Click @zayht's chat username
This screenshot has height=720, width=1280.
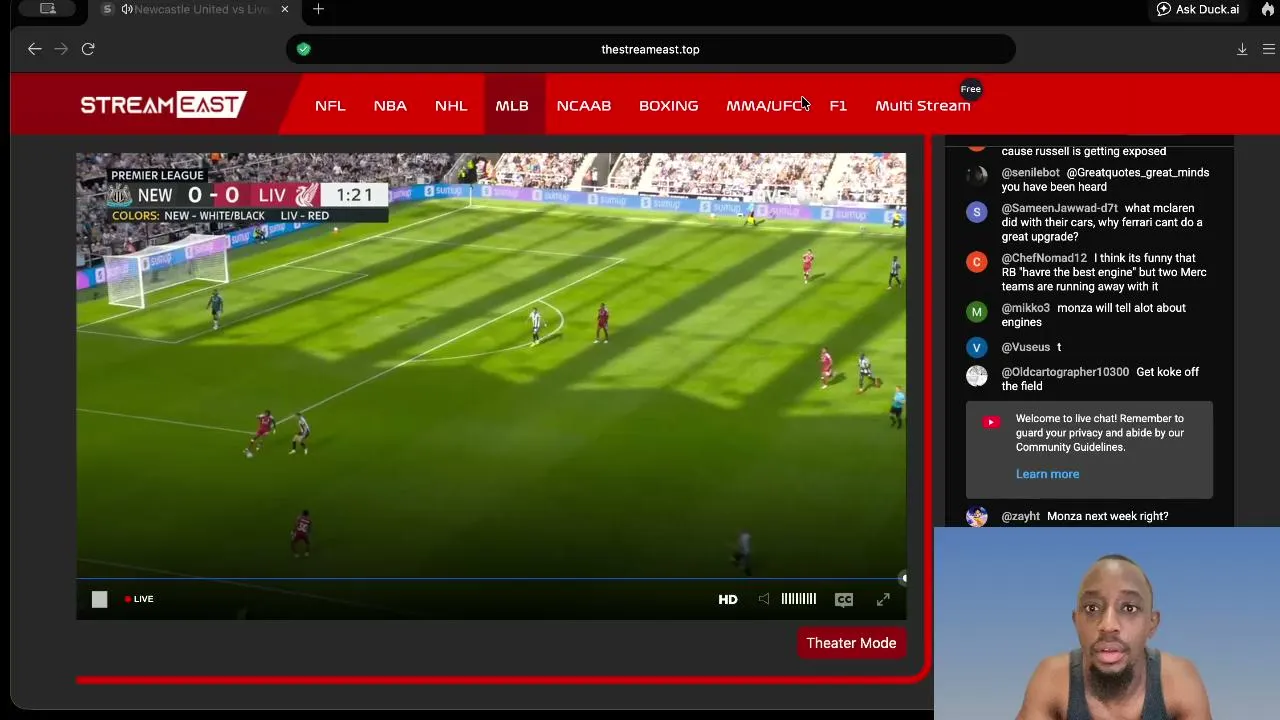[x=1021, y=516]
